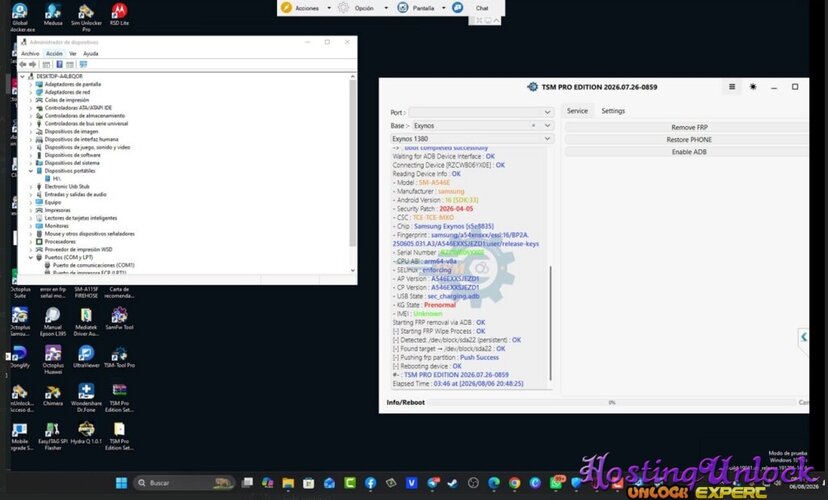Screen dimensions: 828x500
Task: Open the Pantalla dropdown arrow
Action: (444, 8)
